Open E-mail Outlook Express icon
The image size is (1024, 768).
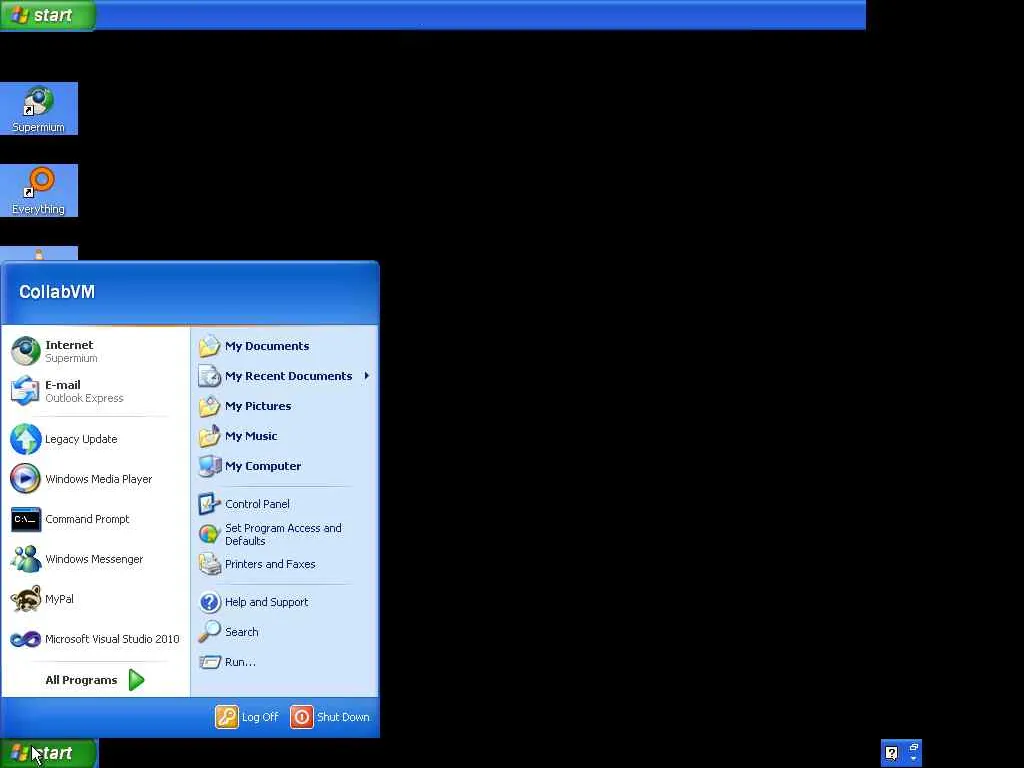point(25,391)
